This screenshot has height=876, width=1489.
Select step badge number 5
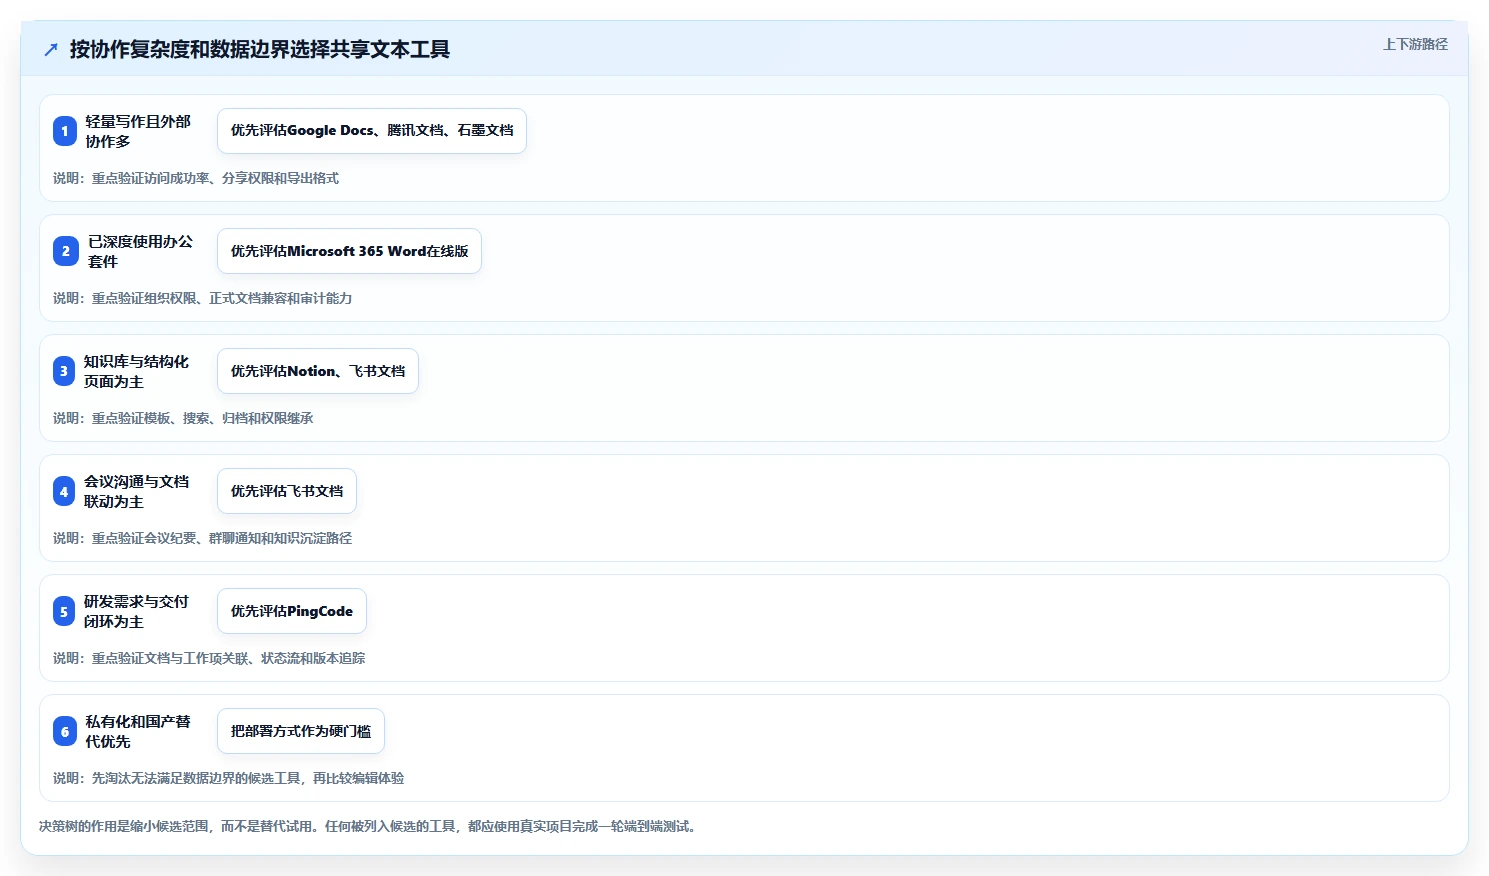click(64, 611)
